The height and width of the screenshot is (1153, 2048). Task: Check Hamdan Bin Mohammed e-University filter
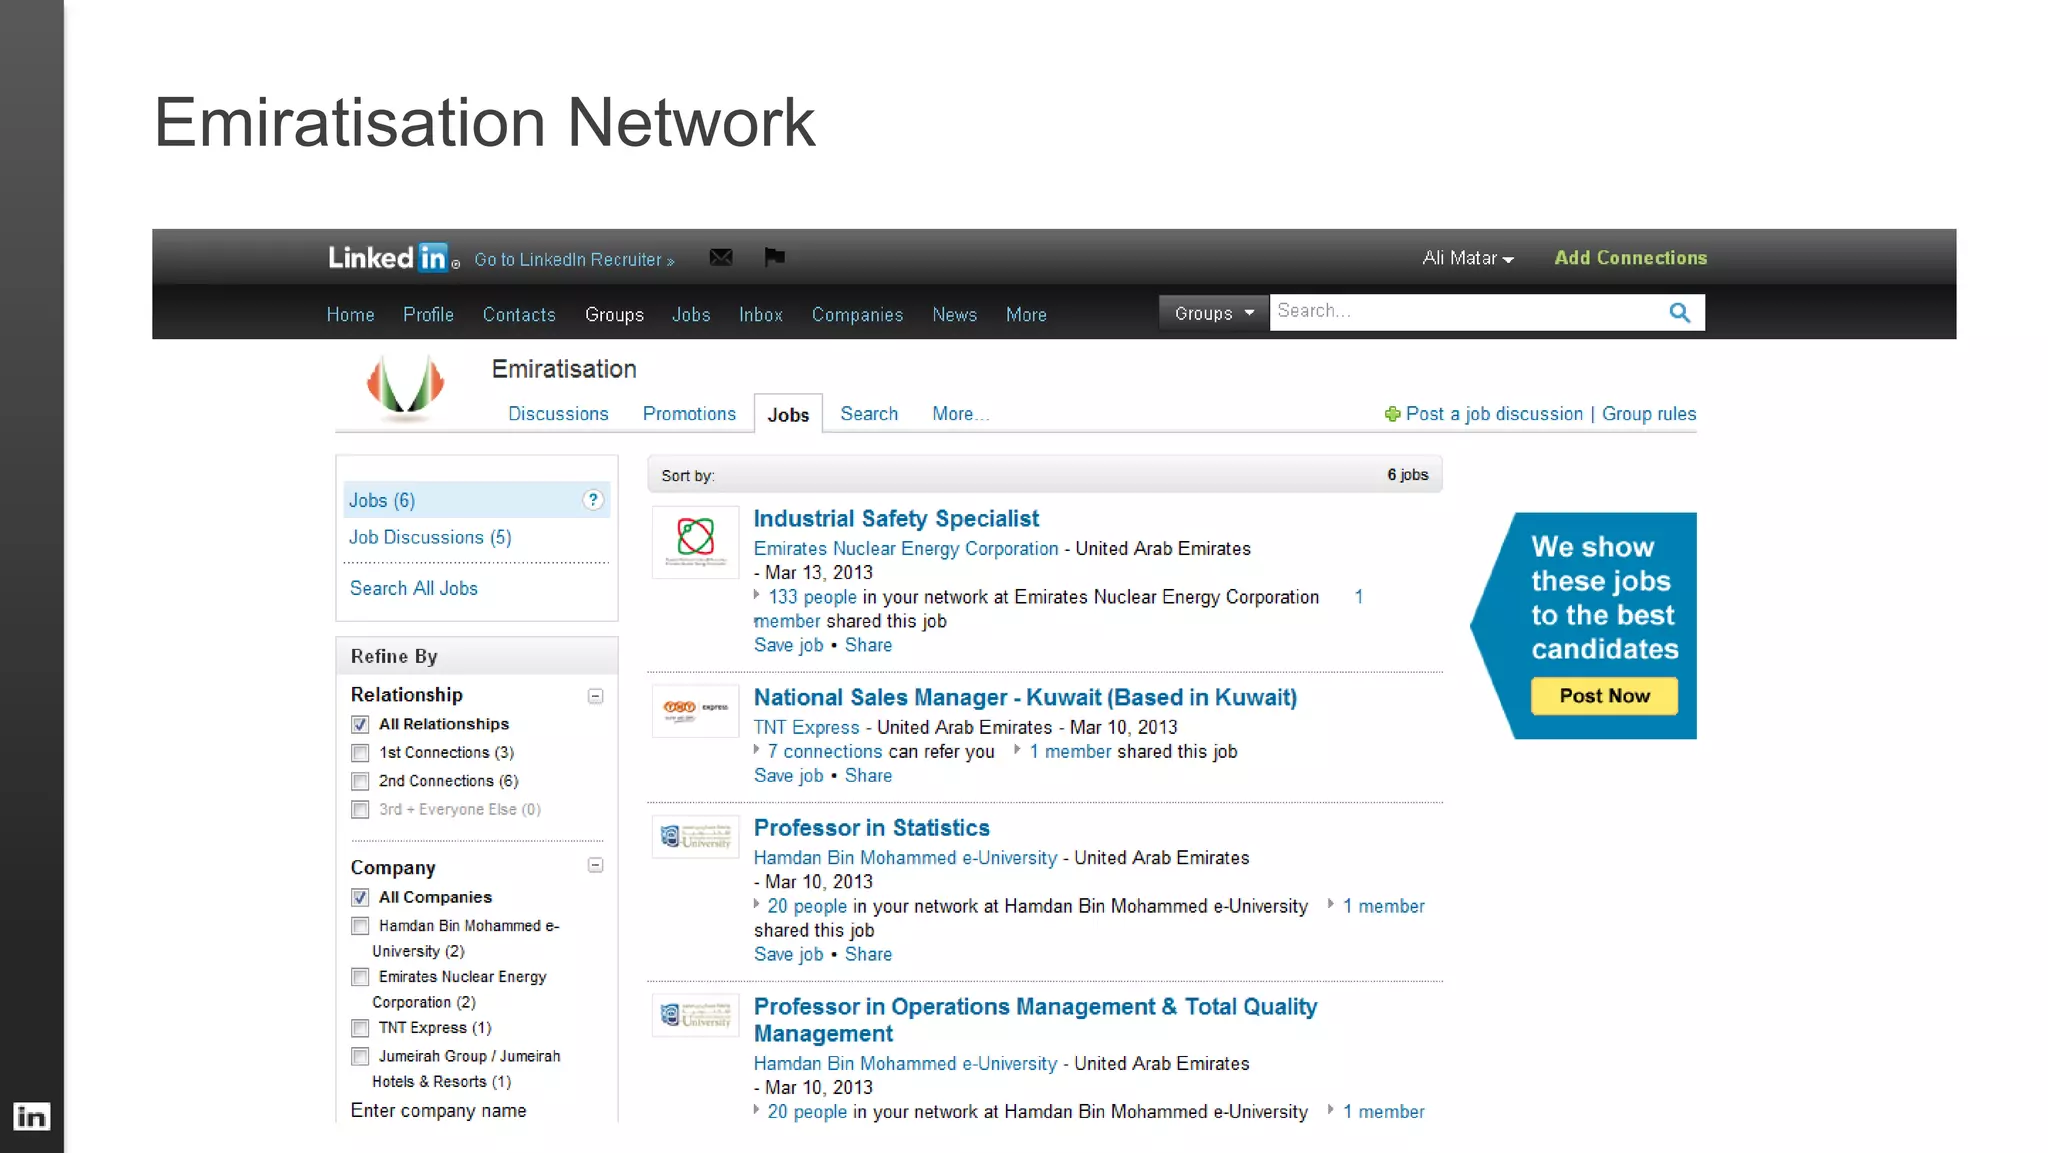tap(360, 926)
